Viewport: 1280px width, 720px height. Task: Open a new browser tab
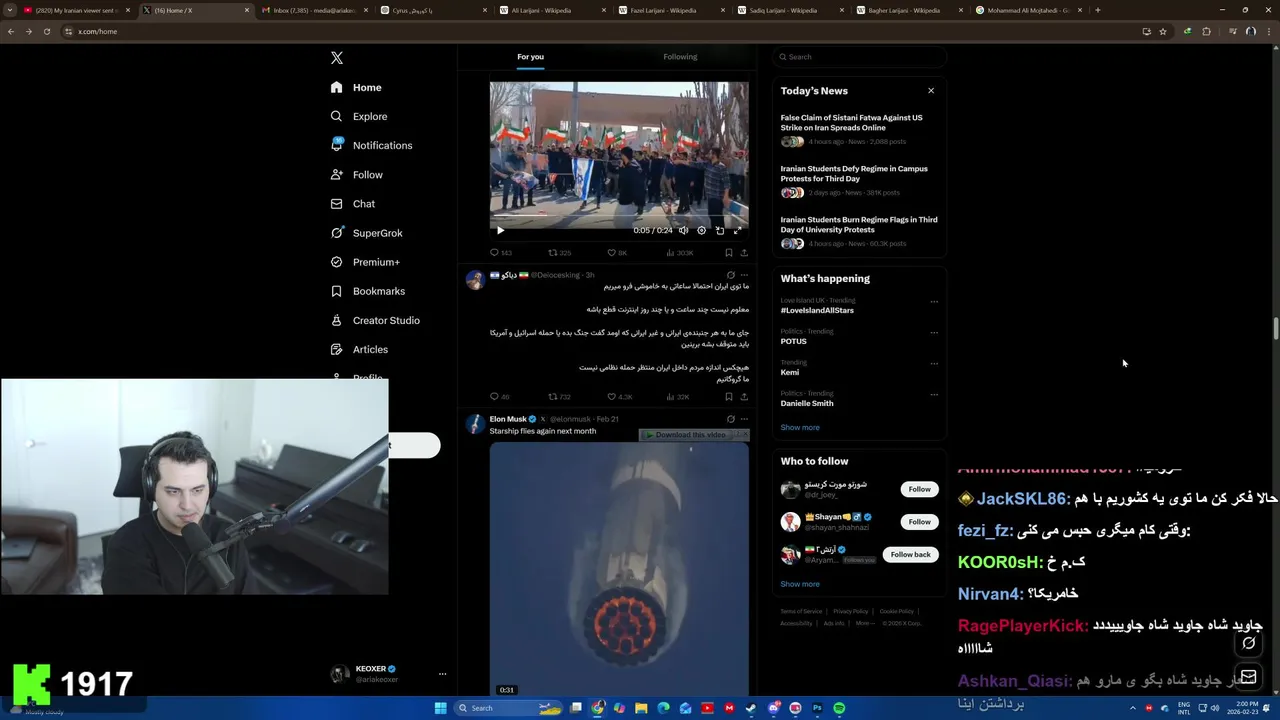click(1098, 10)
